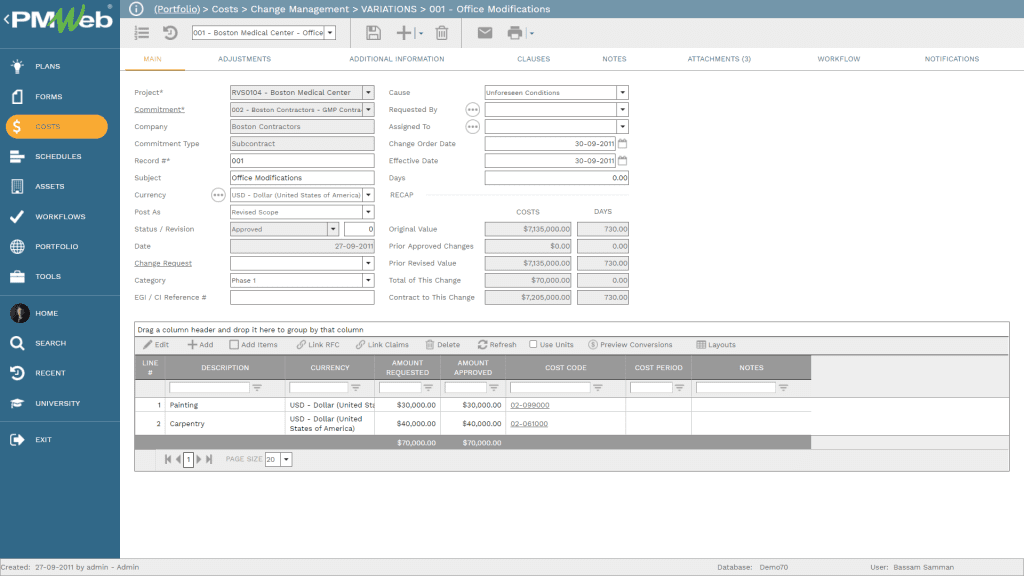The width and height of the screenshot is (1024, 576).
Task: Click the Add button in grid toolbar
Action: [x=200, y=345]
